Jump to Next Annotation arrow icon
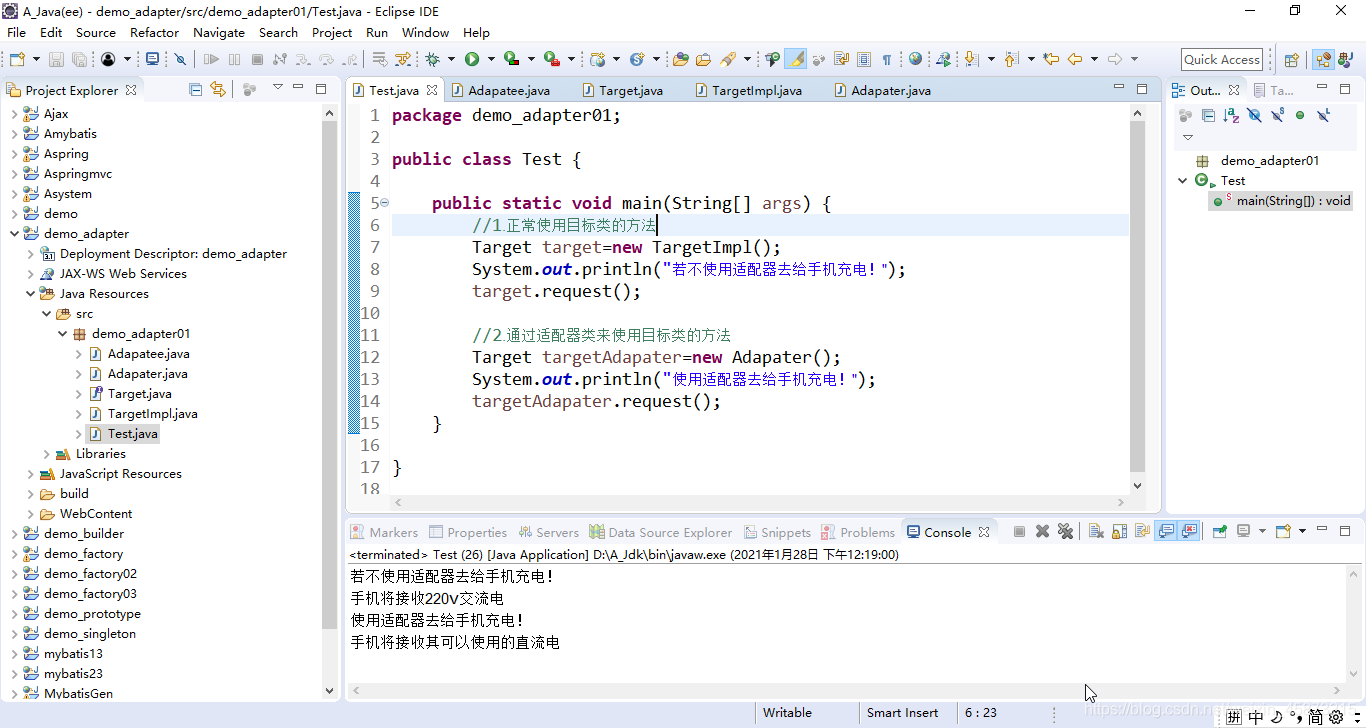 click(x=971, y=59)
